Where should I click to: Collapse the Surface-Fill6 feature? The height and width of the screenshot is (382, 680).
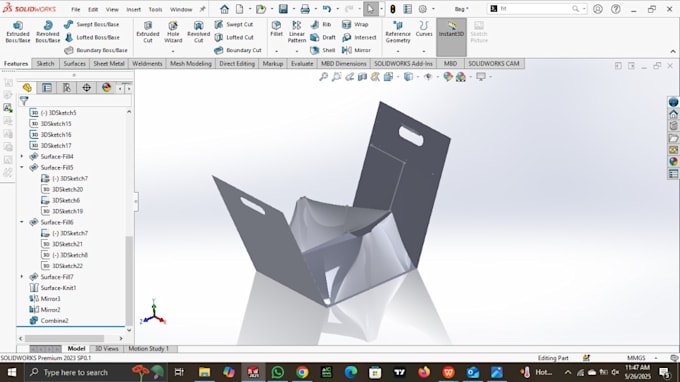tap(22, 222)
